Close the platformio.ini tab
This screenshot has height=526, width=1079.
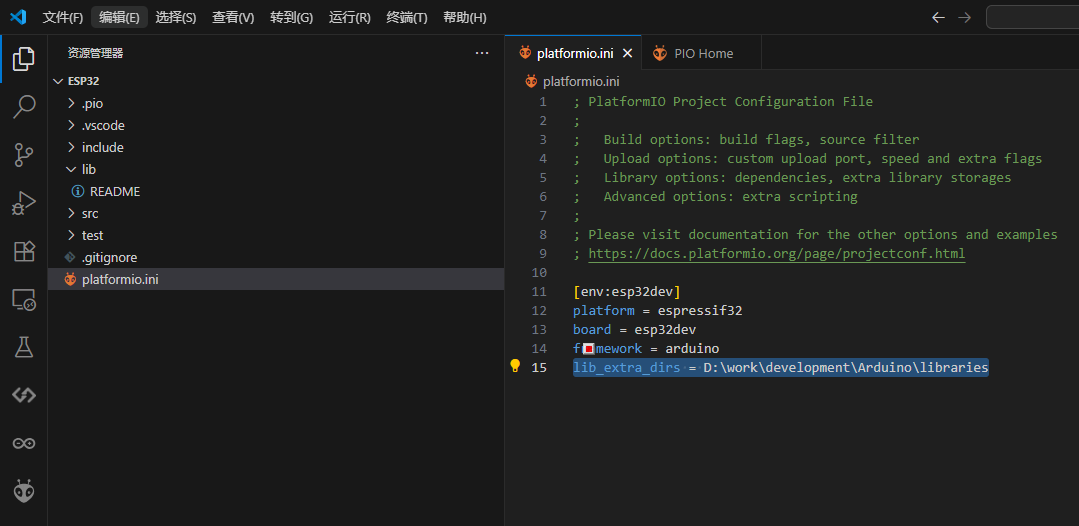click(628, 54)
